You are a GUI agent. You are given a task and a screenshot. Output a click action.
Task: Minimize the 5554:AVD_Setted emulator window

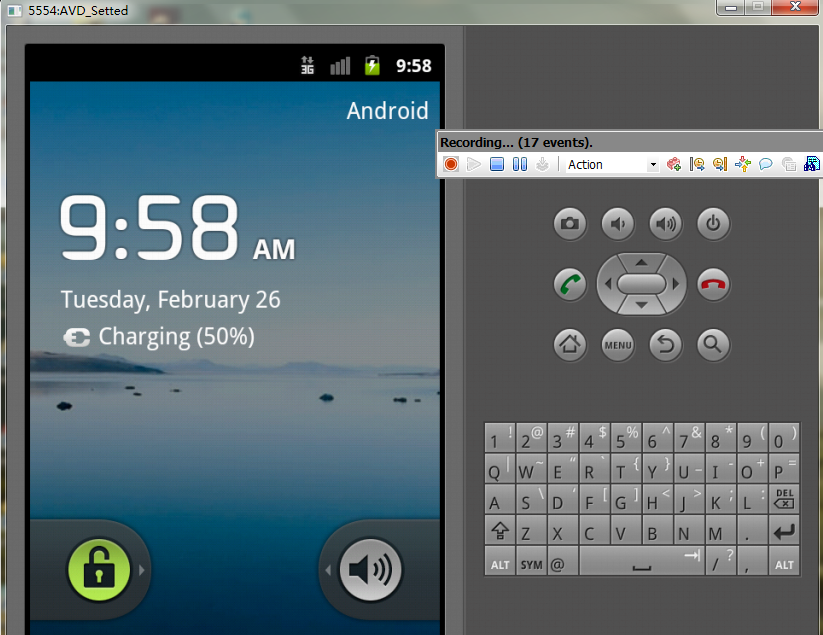tap(731, 7)
